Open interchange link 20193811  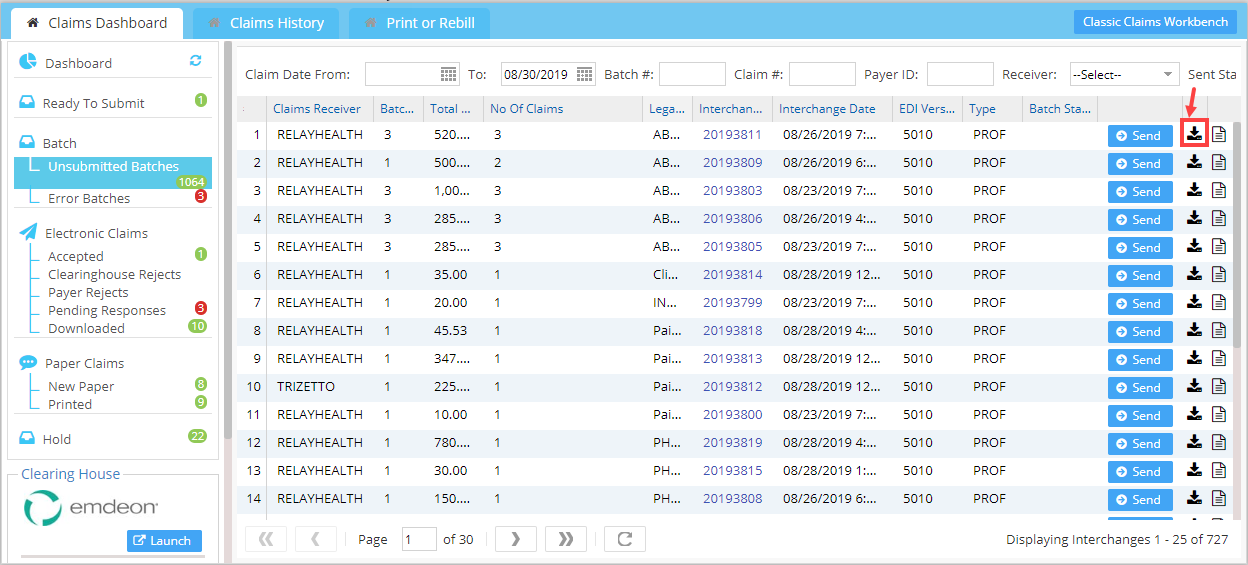point(732,135)
